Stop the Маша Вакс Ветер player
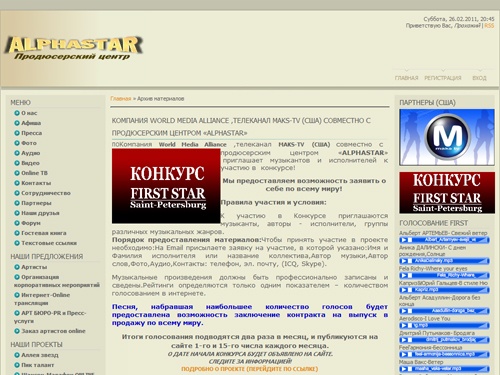The image size is (500, 375). click(x=410, y=369)
